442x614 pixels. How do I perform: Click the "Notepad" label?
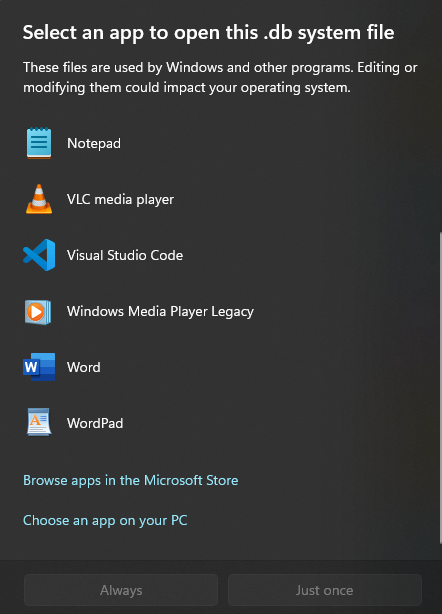[x=94, y=143]
